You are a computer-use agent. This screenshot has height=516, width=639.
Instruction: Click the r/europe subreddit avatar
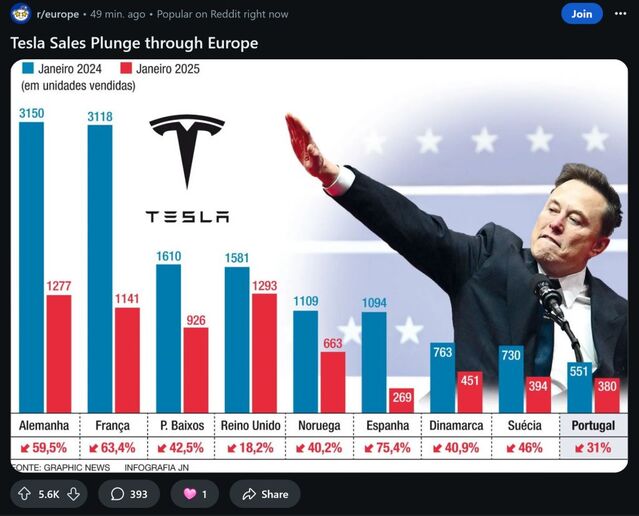tap(20, 14)
